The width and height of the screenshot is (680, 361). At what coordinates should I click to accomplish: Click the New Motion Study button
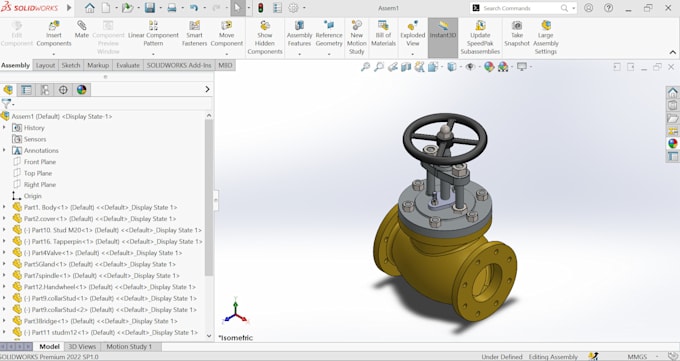pyautogui.click(x=356, y=38)
